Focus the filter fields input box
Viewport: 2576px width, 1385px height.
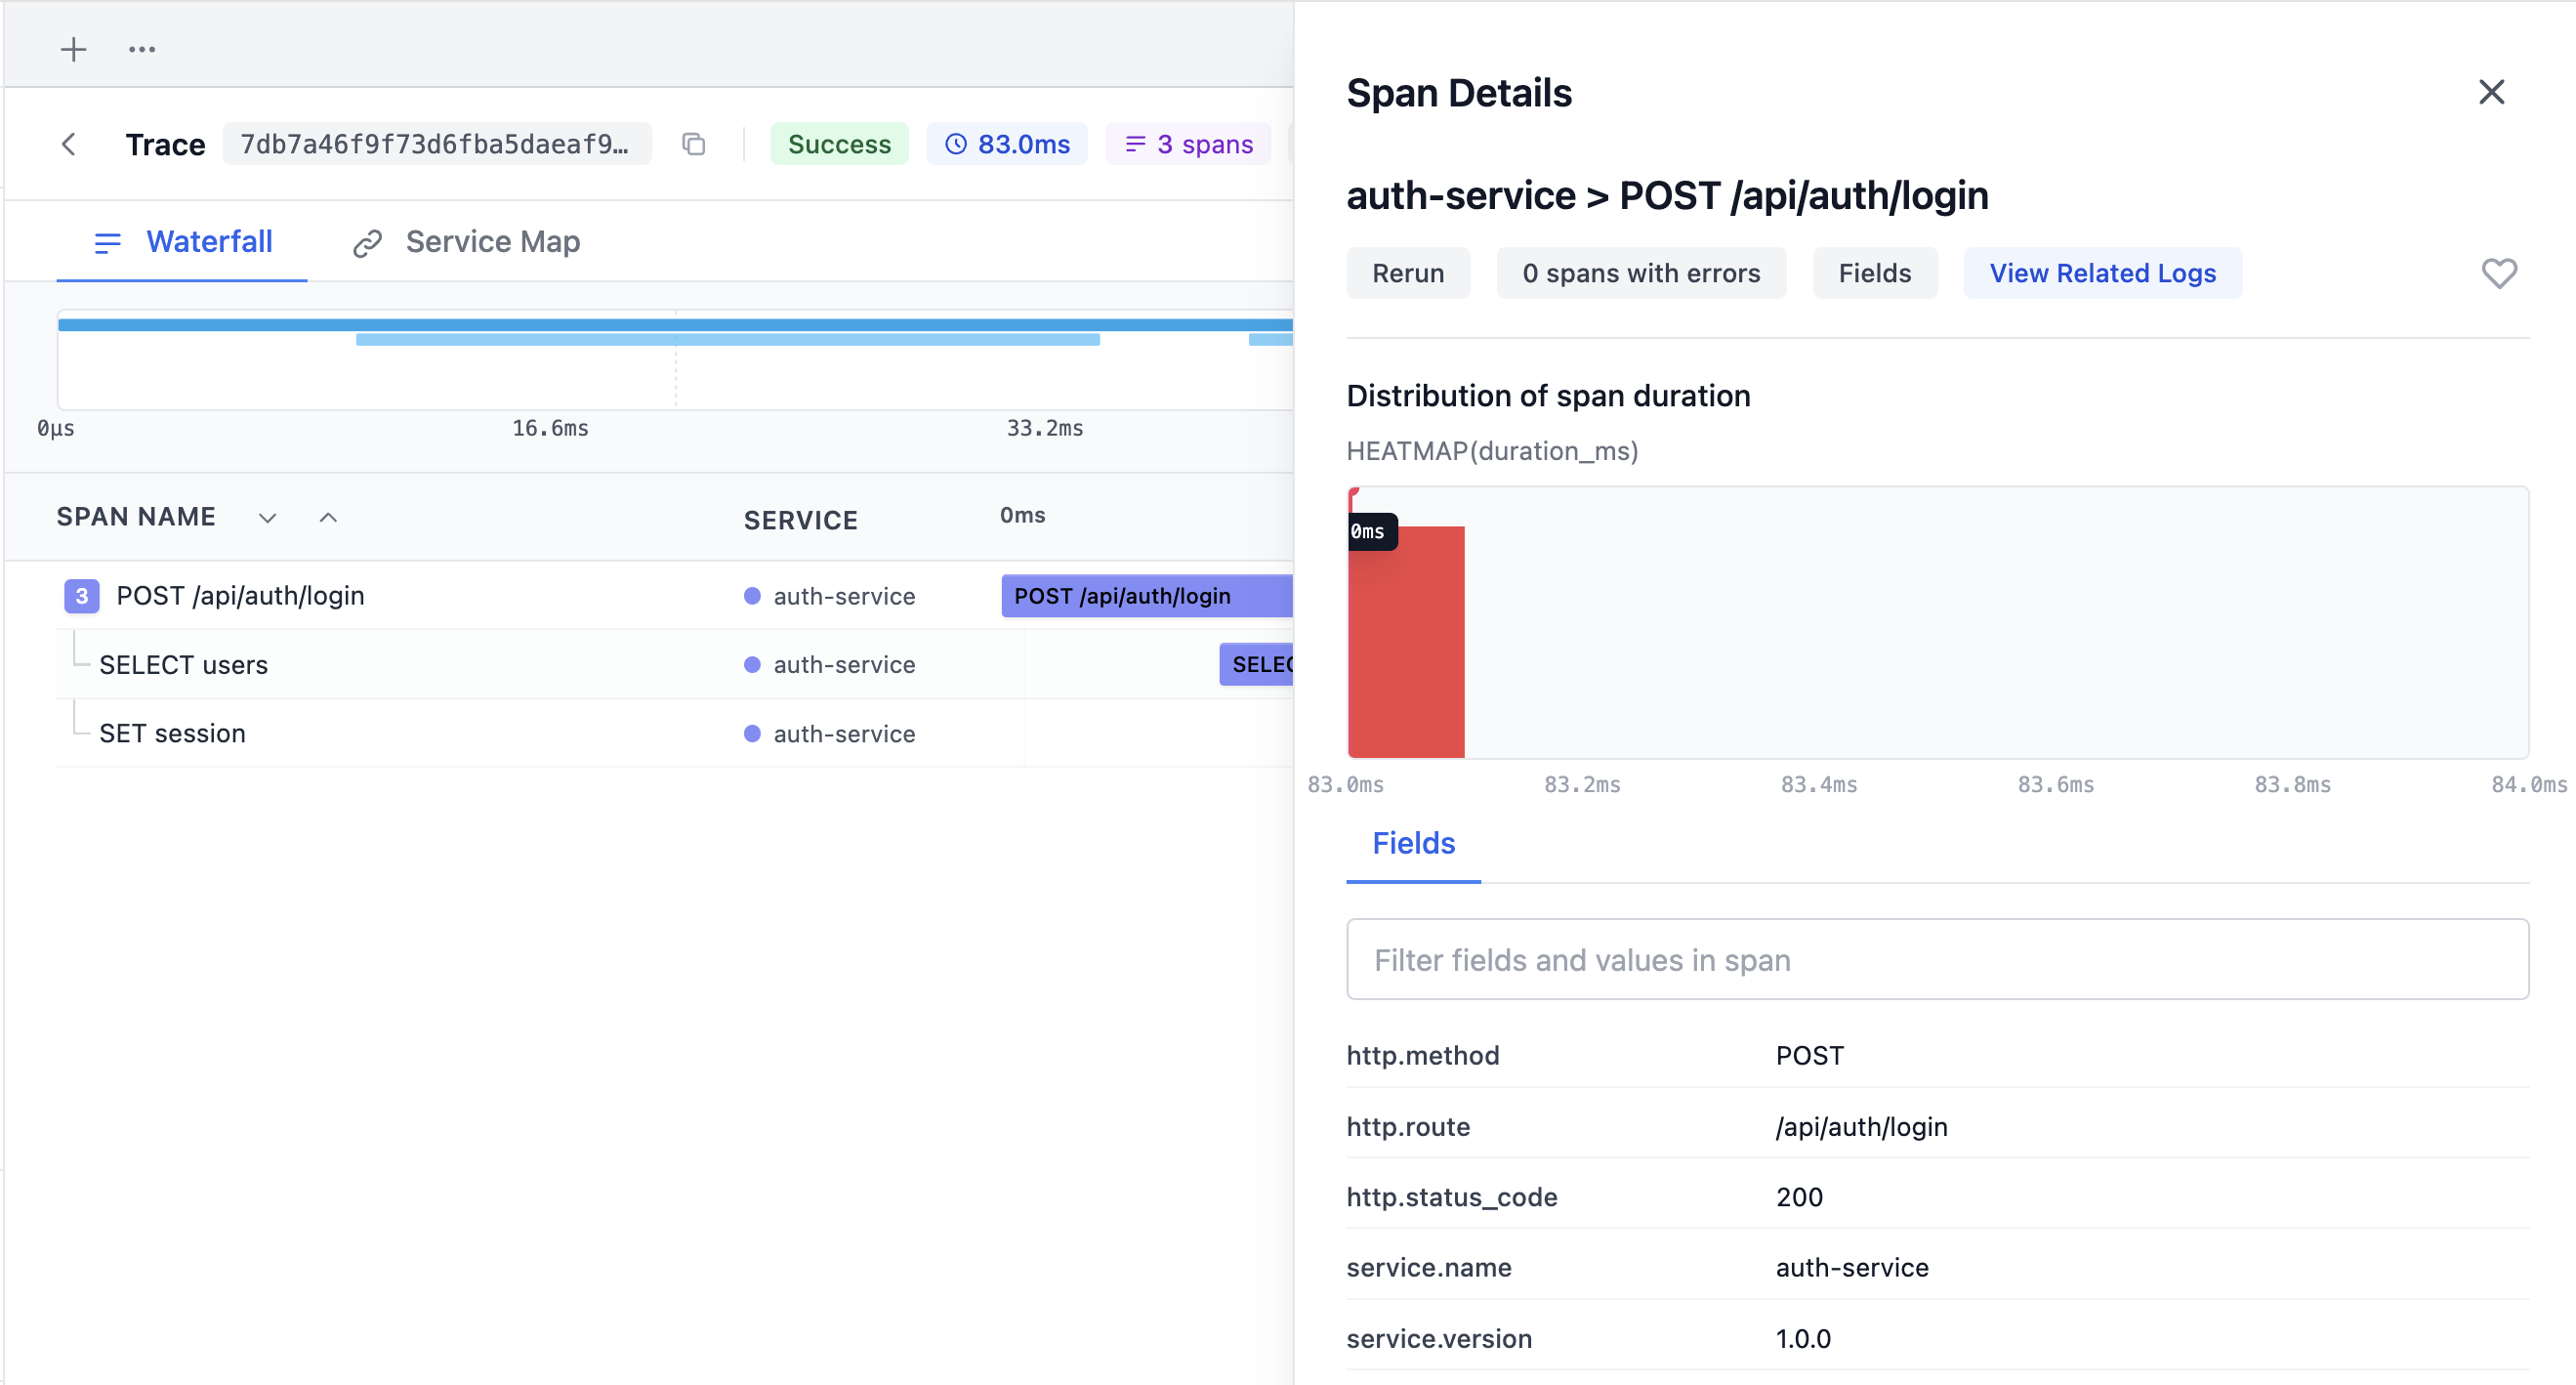point(1937,960)
